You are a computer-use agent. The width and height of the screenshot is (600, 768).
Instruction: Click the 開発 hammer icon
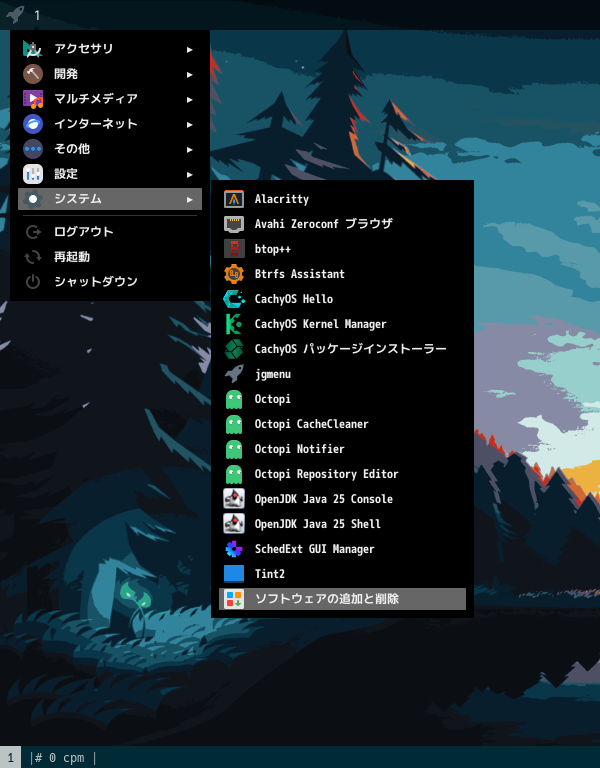(x=33, y=74)
